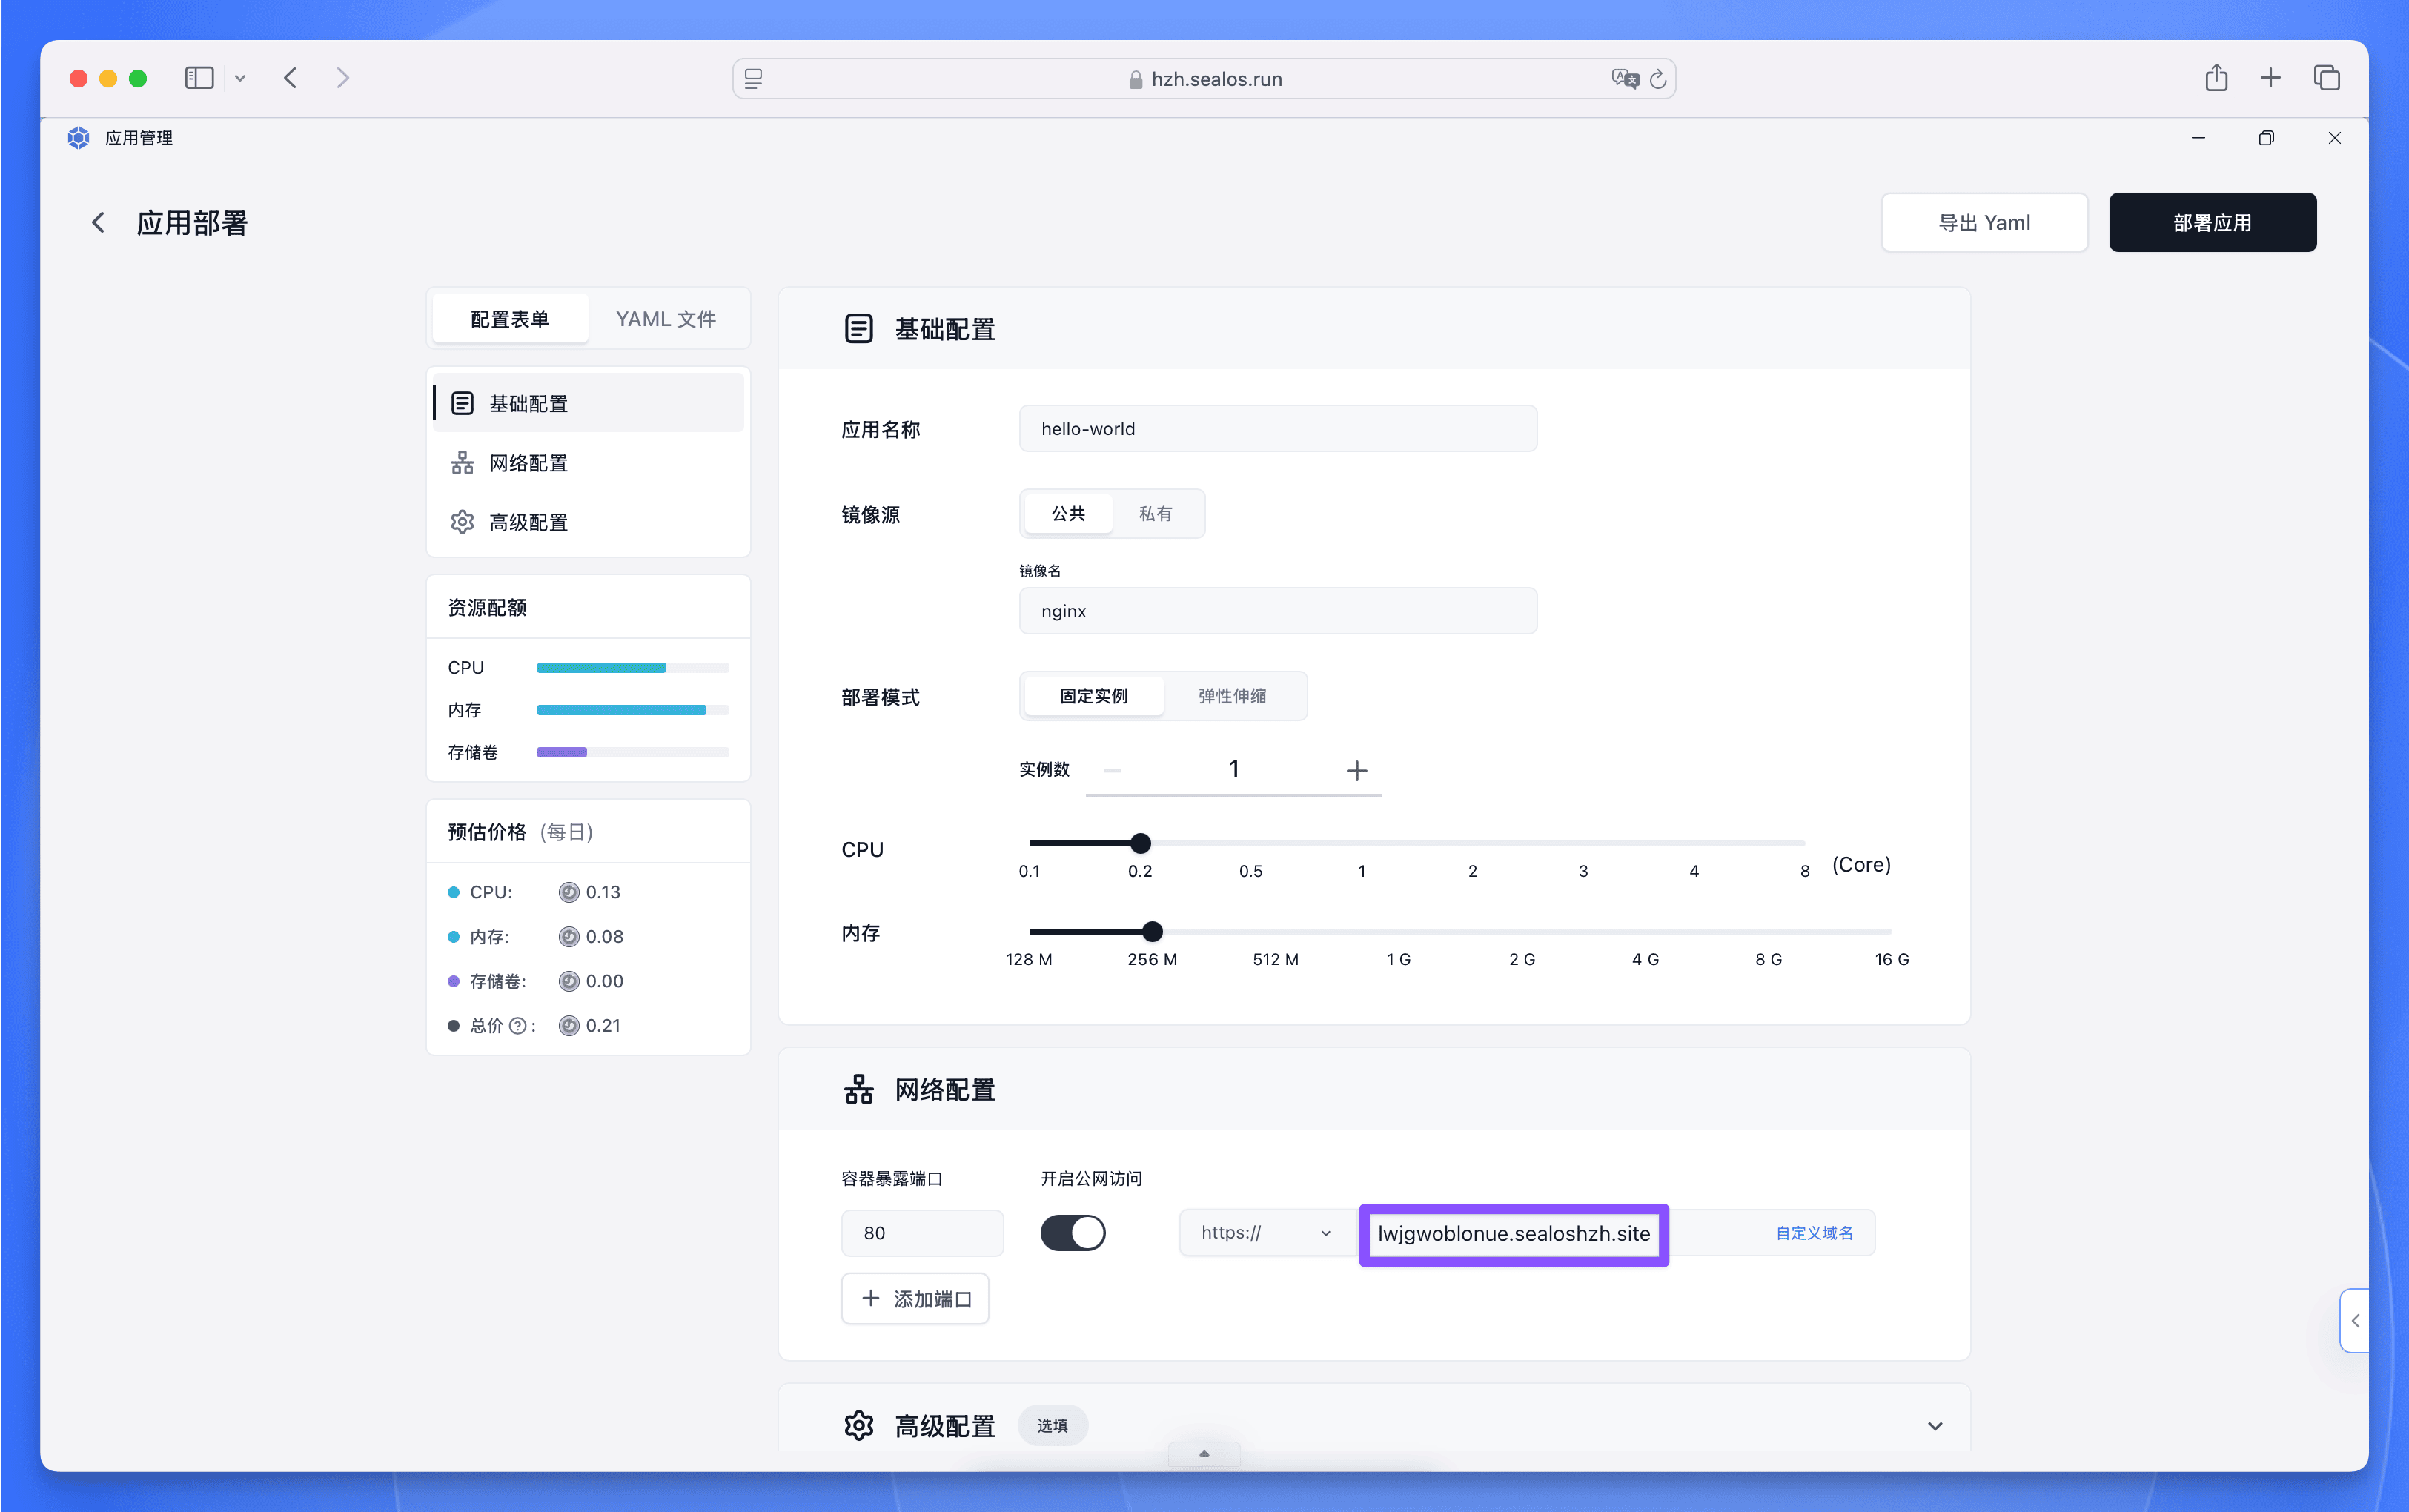
Task: Select 私有 image source
Action: [x=1155, y=514]
